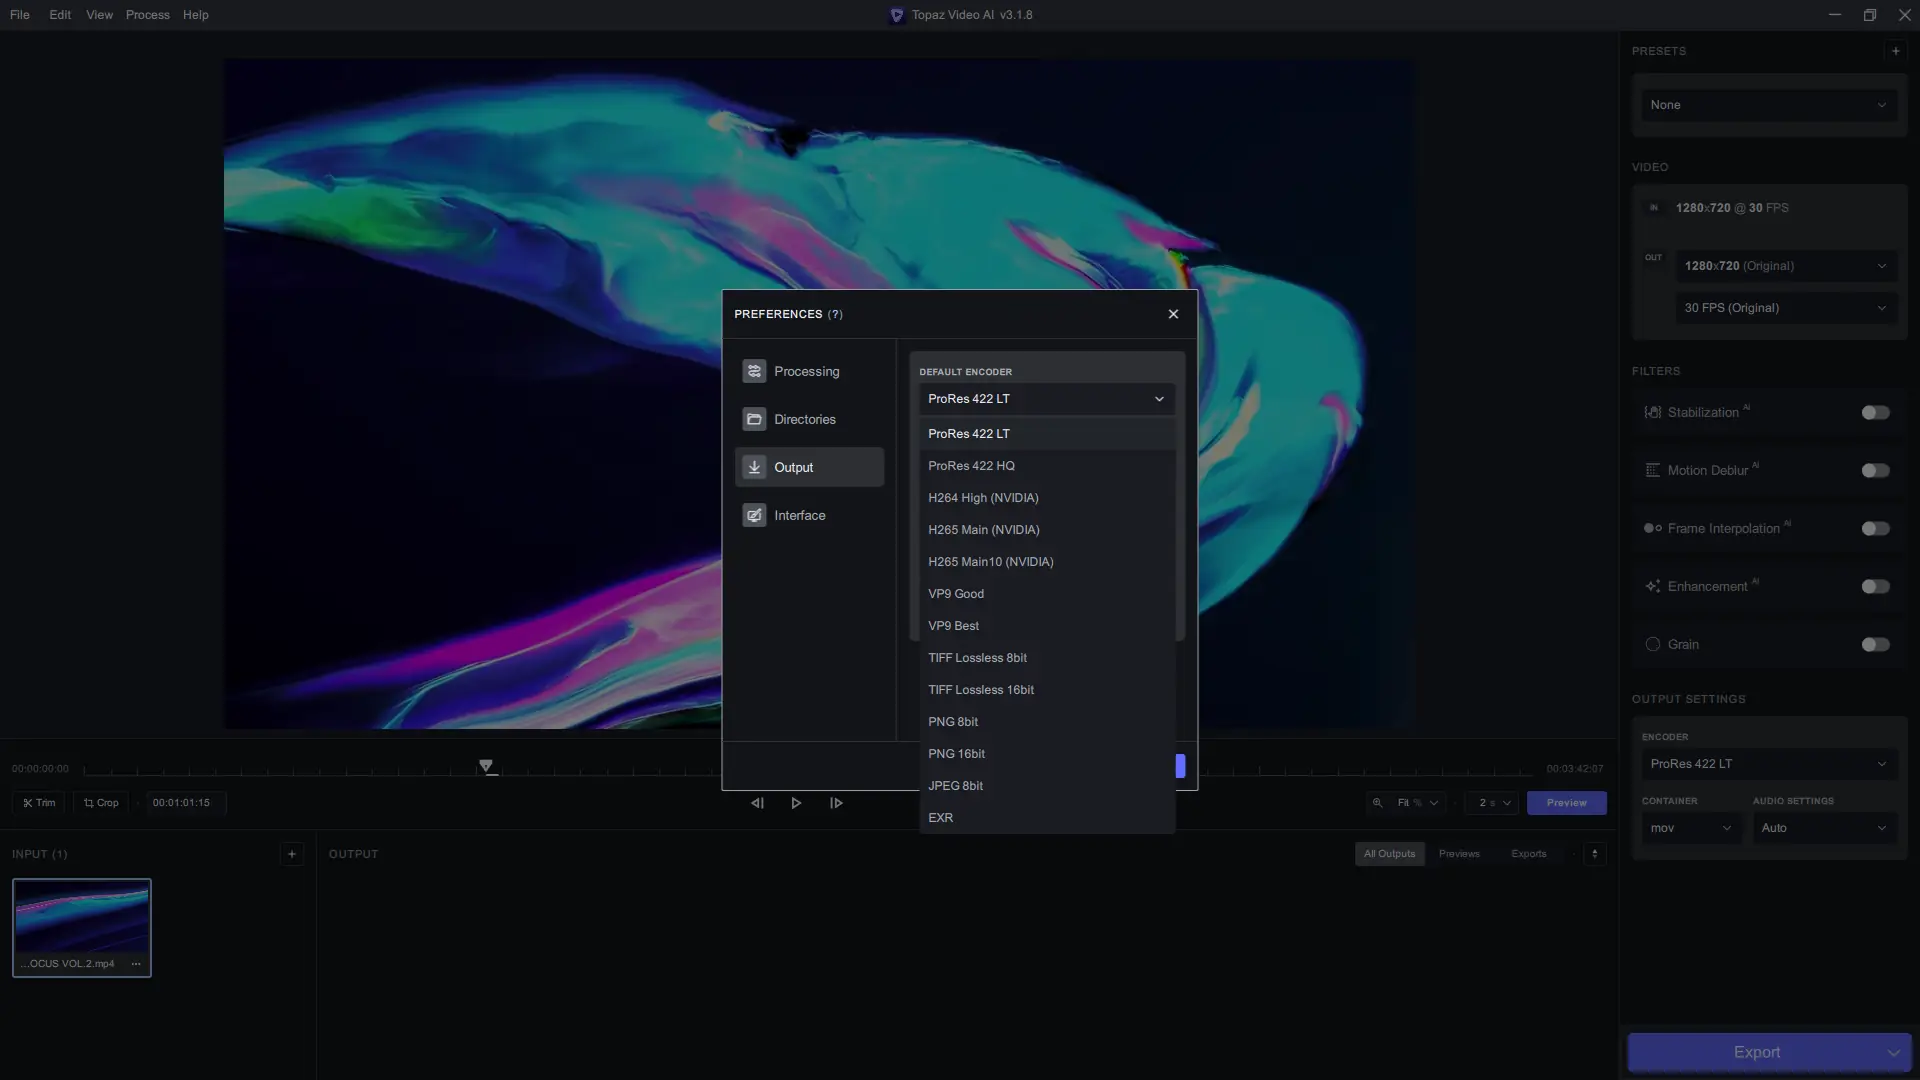Viewport: 1920px width, 1080px height.
Task: Expand the Presets None dropdown
Action: (1768, 105)
